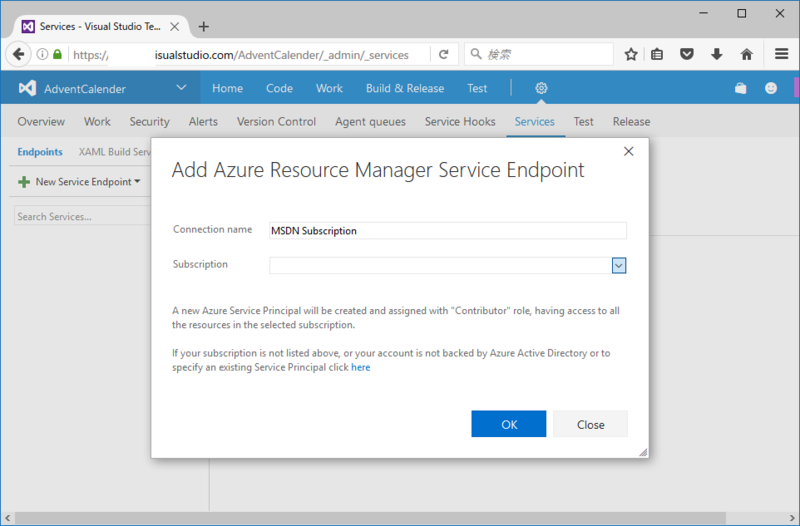Click the dialog resize grip corner

[x=643, y=453]
